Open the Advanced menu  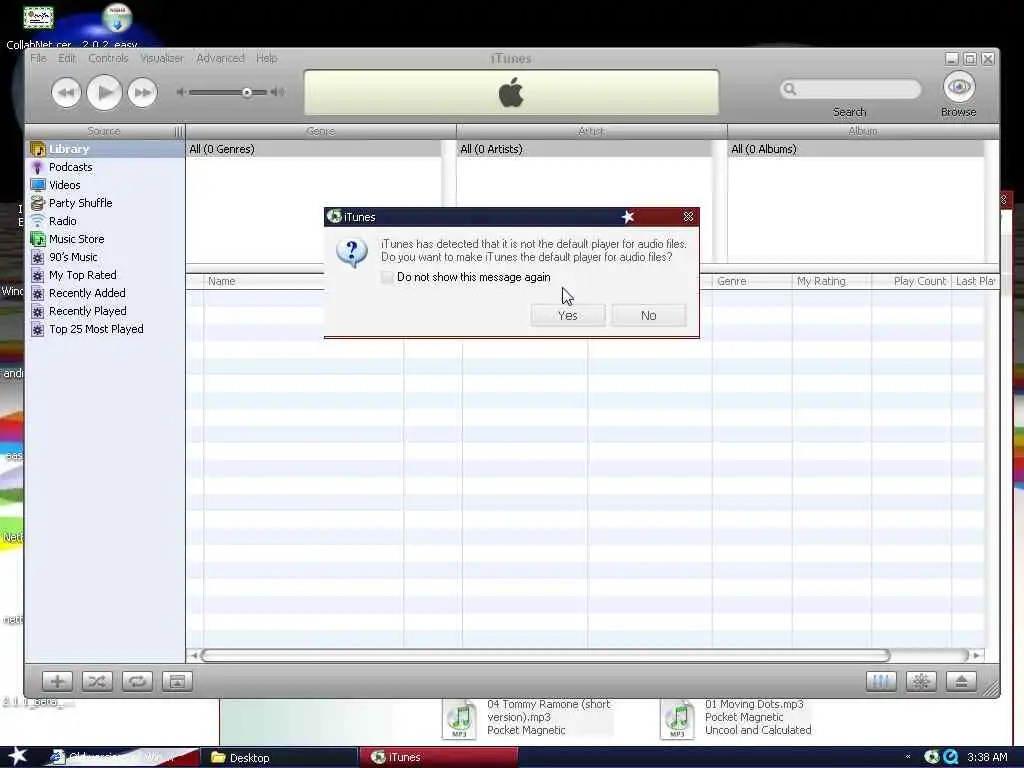pyautogui.click(x=220, y=58)
